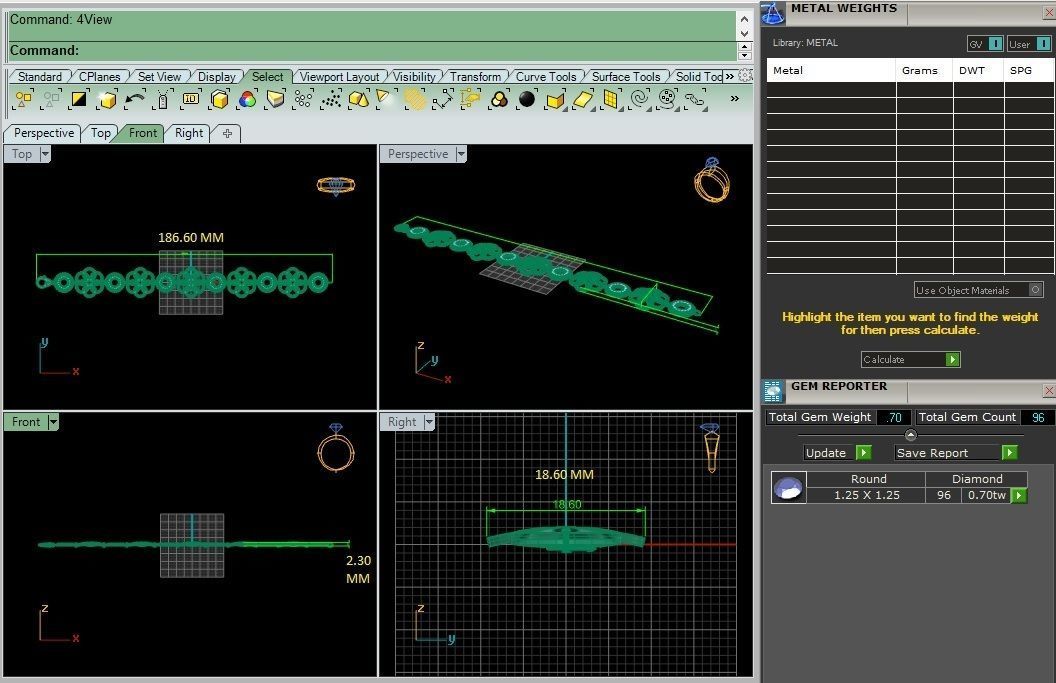Screen dimensions: 1056x683
Task: Click the Gem Reporter slider handle
Action: 911,435
